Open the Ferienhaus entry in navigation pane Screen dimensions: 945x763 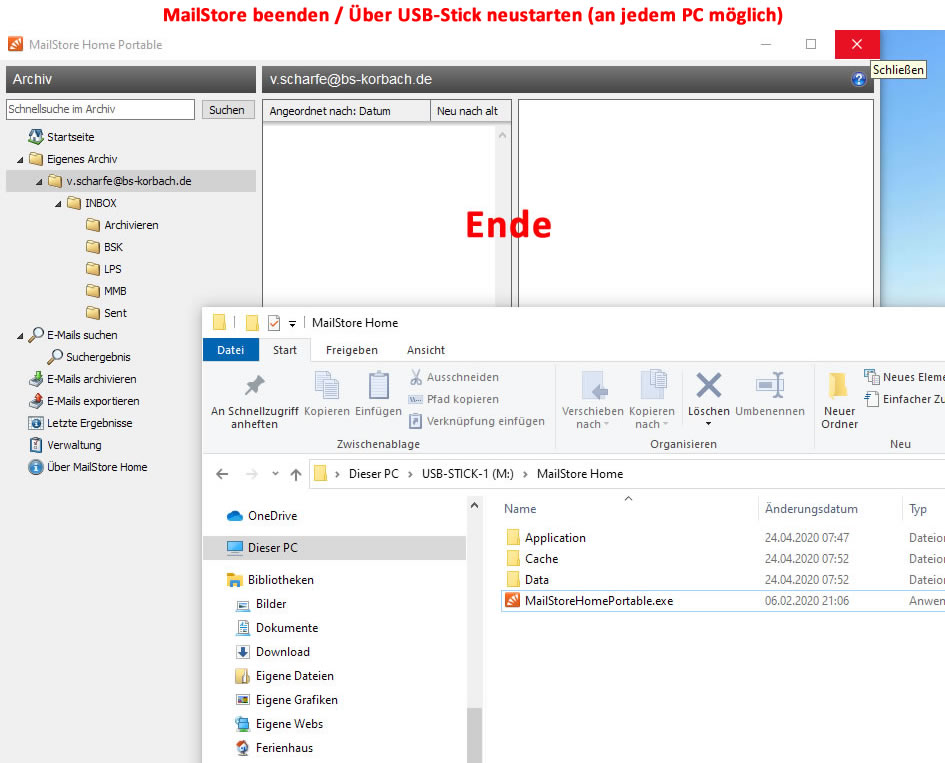tap(275, 748)
